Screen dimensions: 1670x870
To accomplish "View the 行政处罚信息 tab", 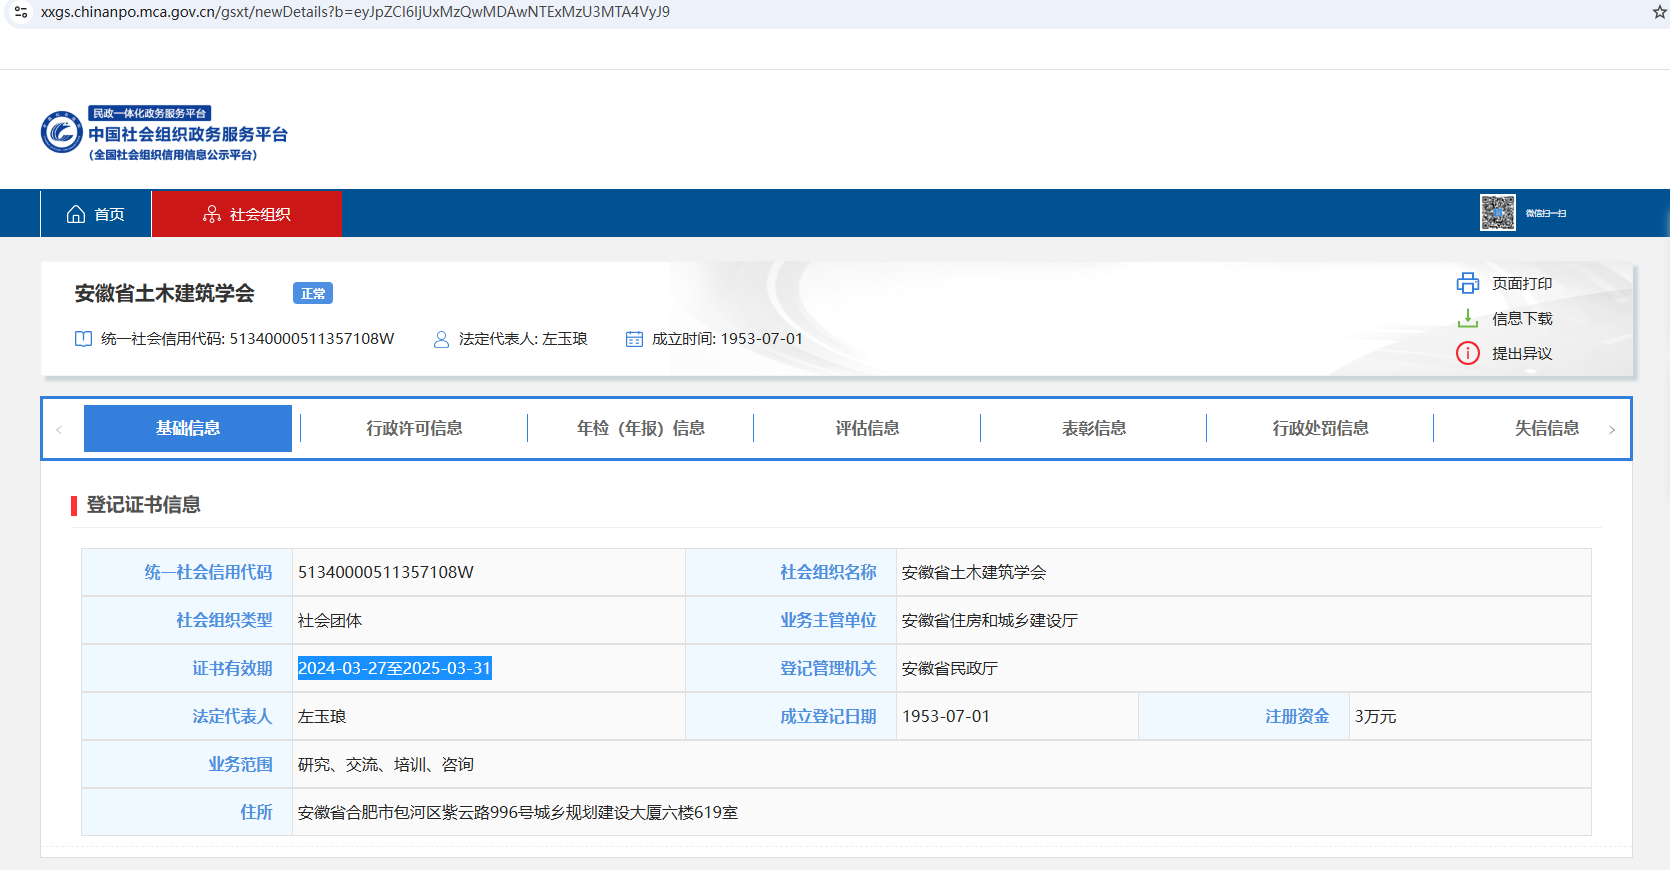I will (x=1320, y=428).
